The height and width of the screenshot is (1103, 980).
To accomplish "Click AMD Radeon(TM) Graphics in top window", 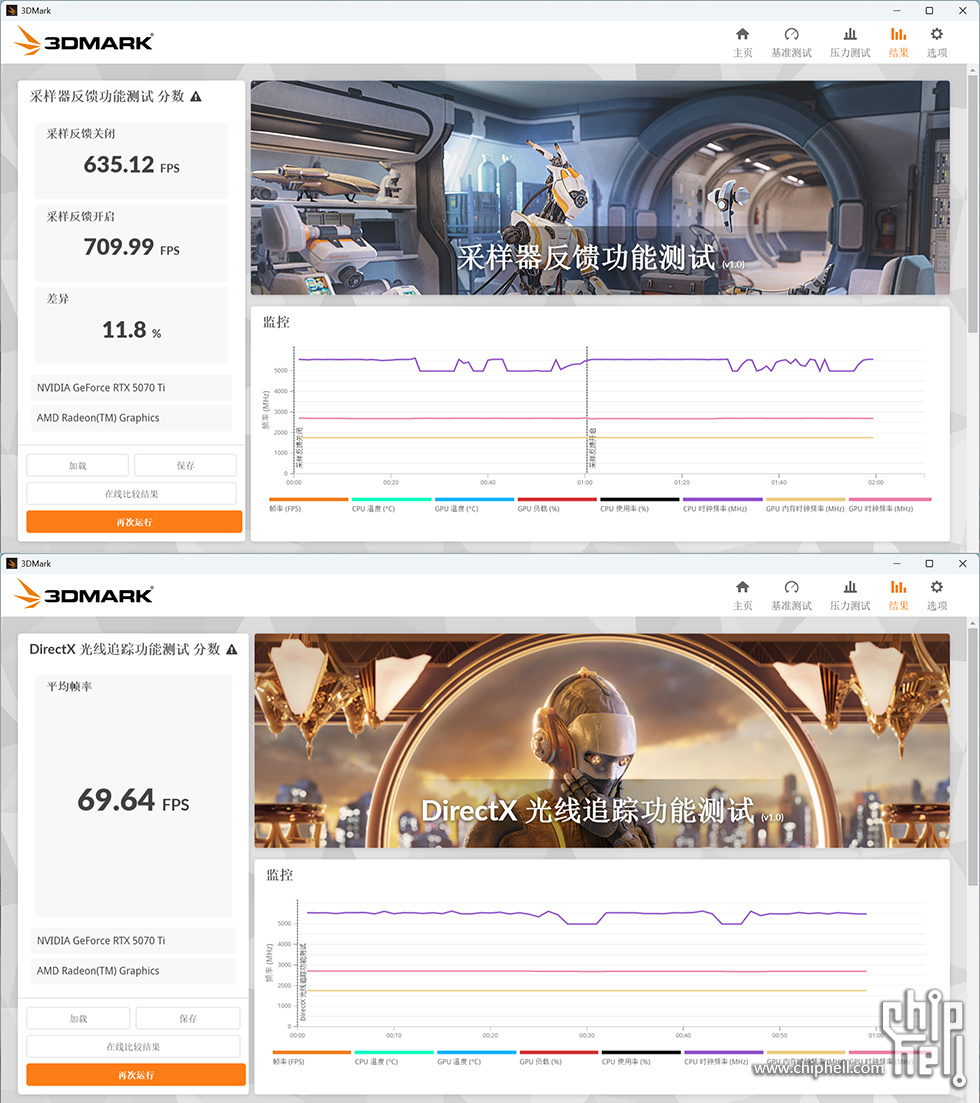I will (x=131, y=418).
